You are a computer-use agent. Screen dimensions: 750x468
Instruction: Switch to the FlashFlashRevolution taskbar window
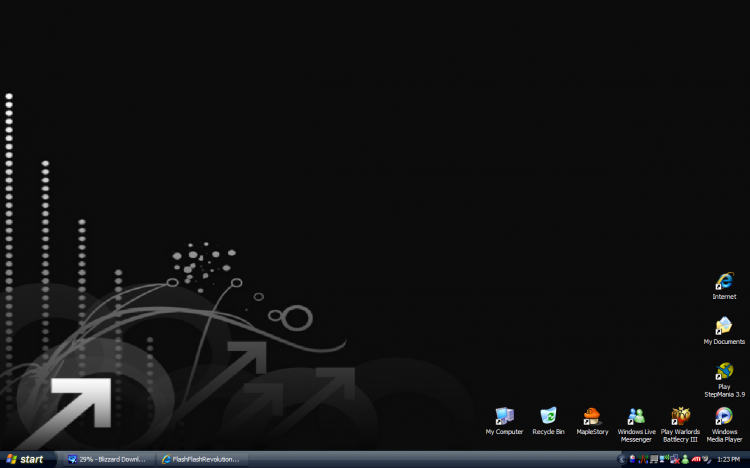(200, 459)
